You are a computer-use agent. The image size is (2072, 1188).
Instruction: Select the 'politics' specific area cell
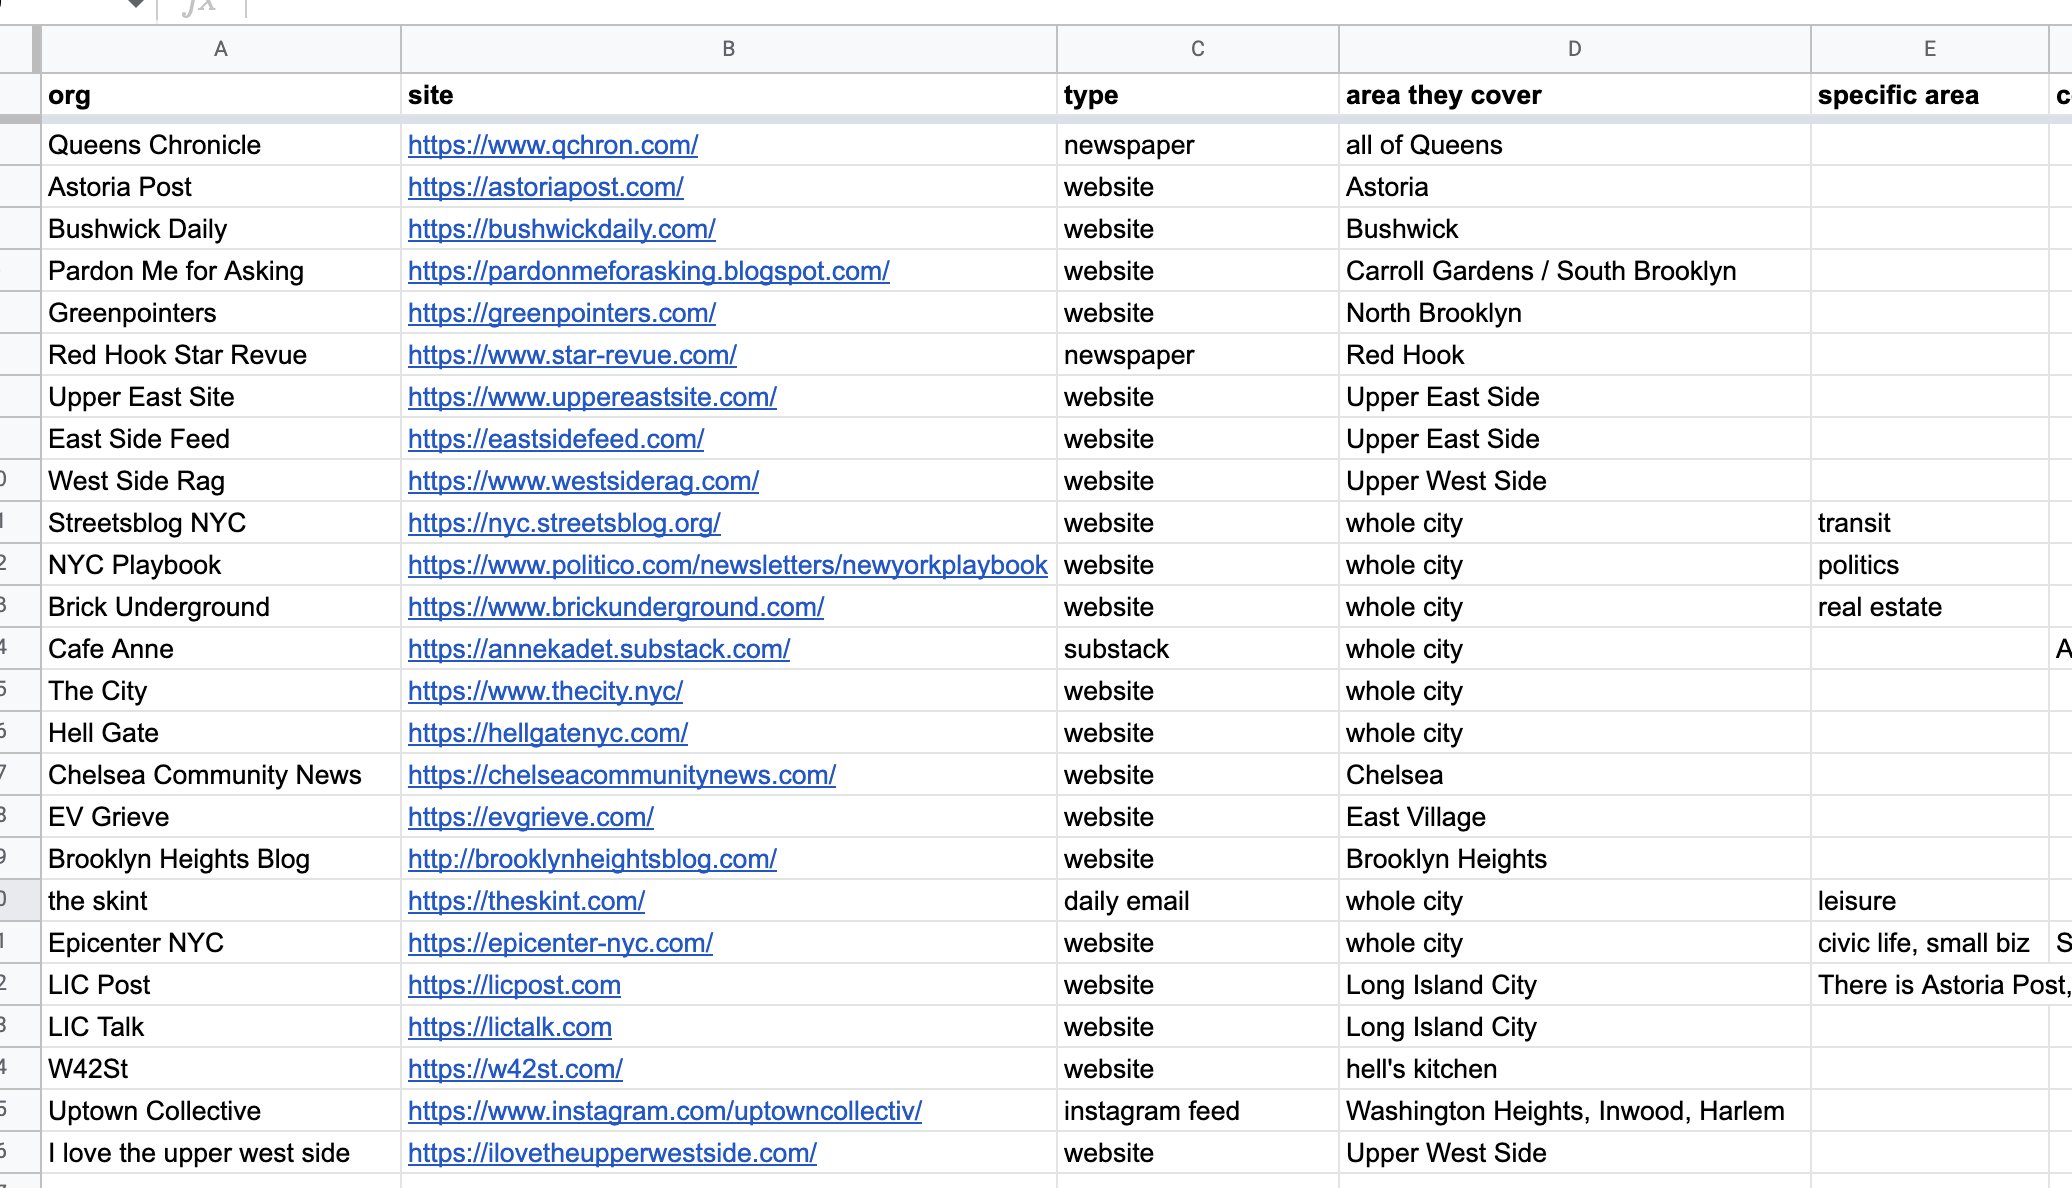pyautogui.click(x=1930, y=565)
